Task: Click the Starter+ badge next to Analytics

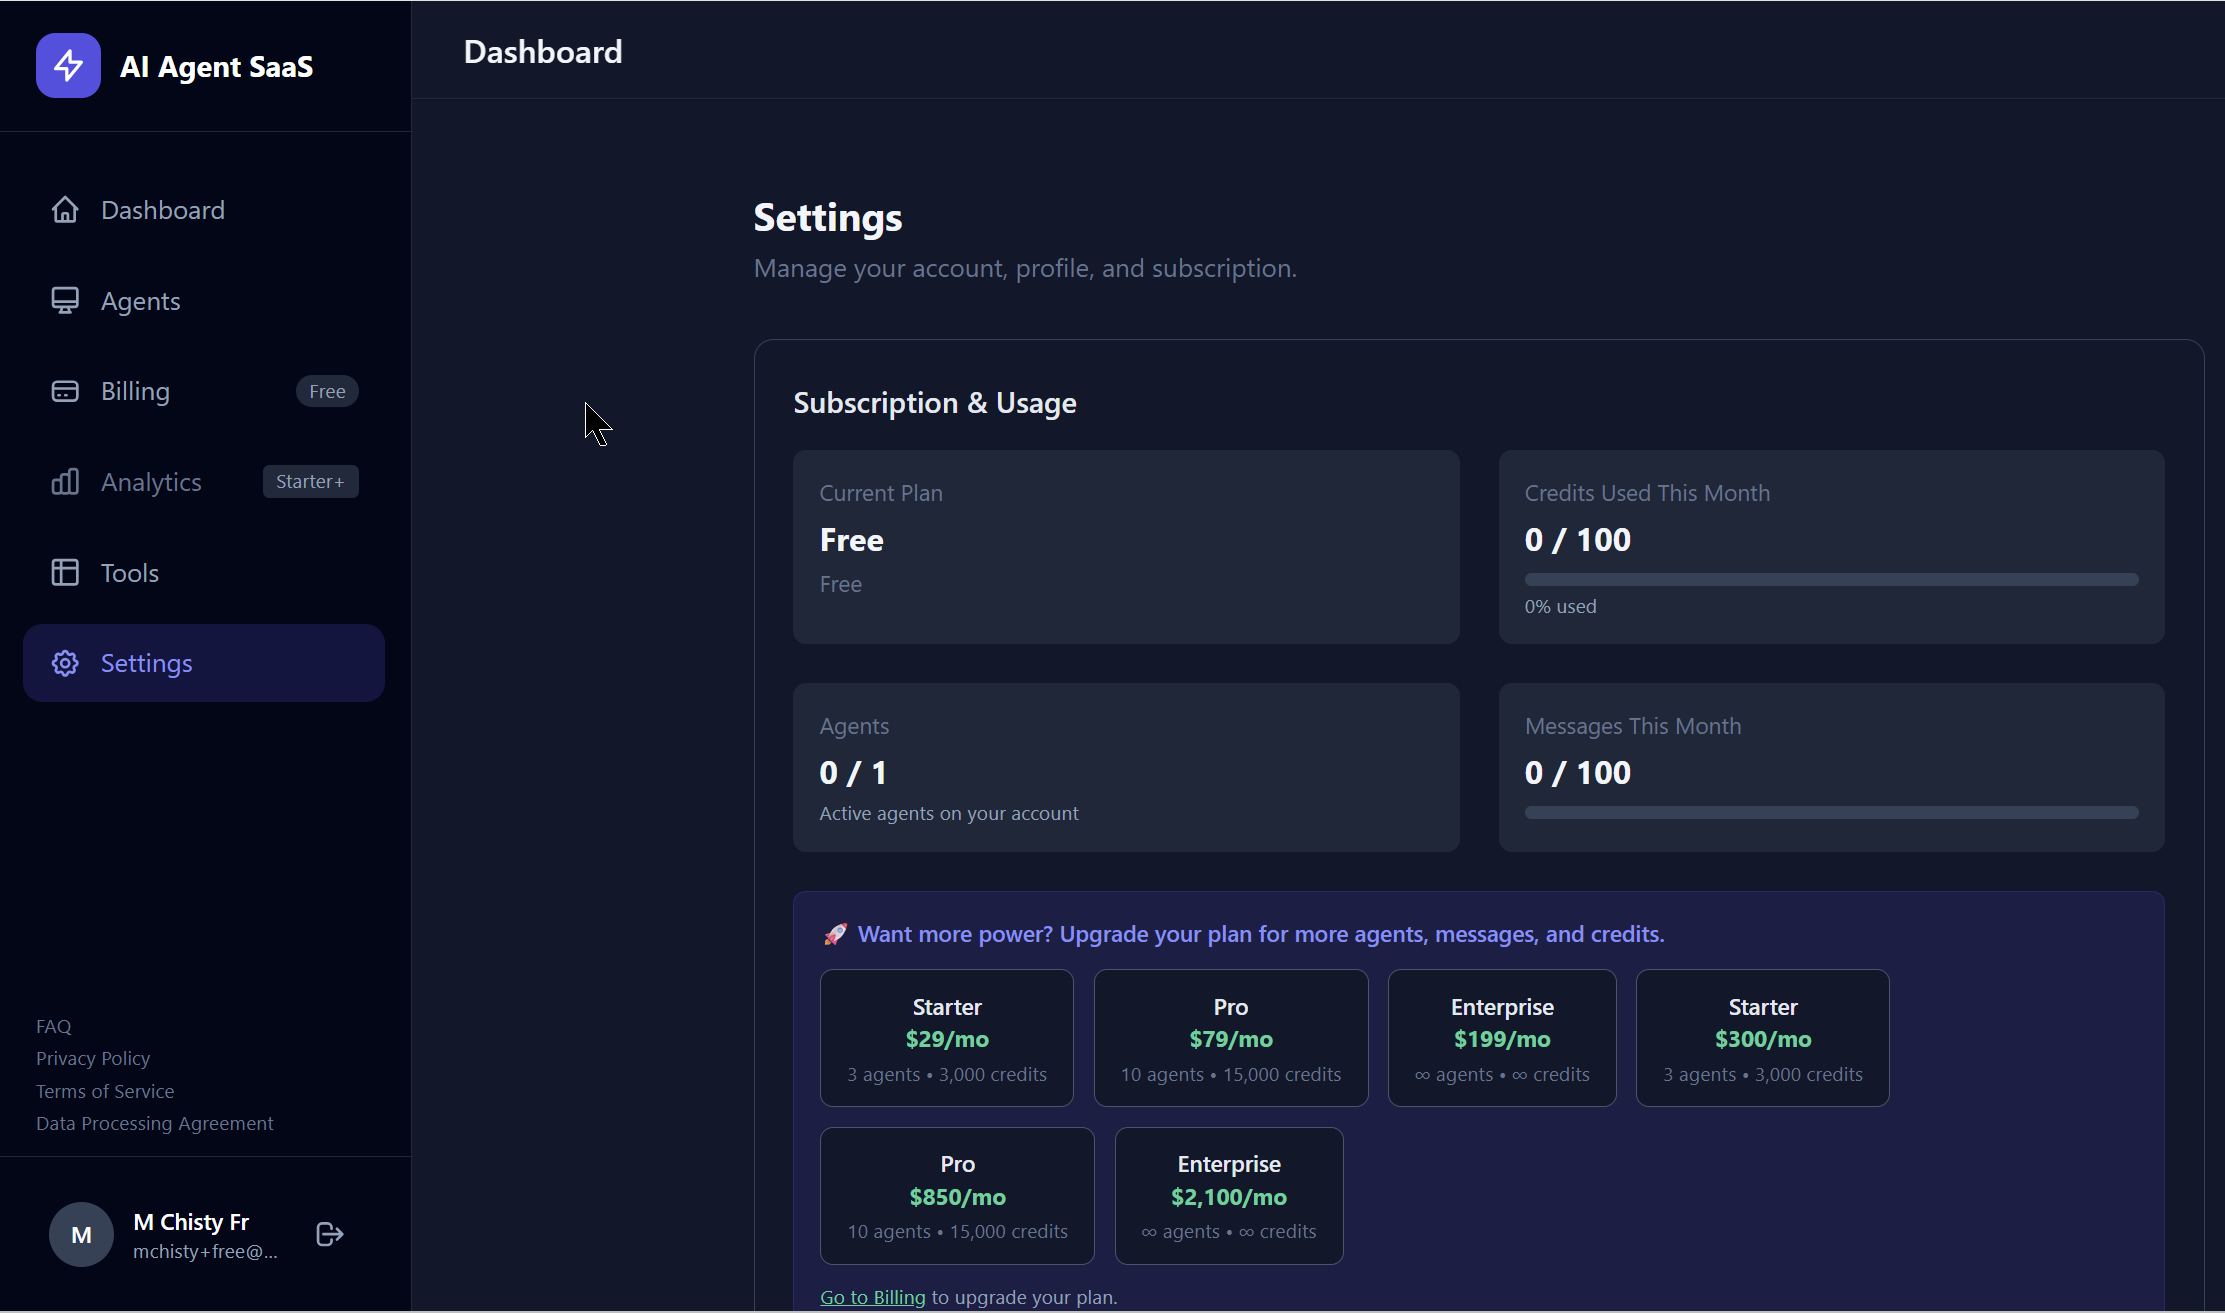Action: click(x=310, y=481)
